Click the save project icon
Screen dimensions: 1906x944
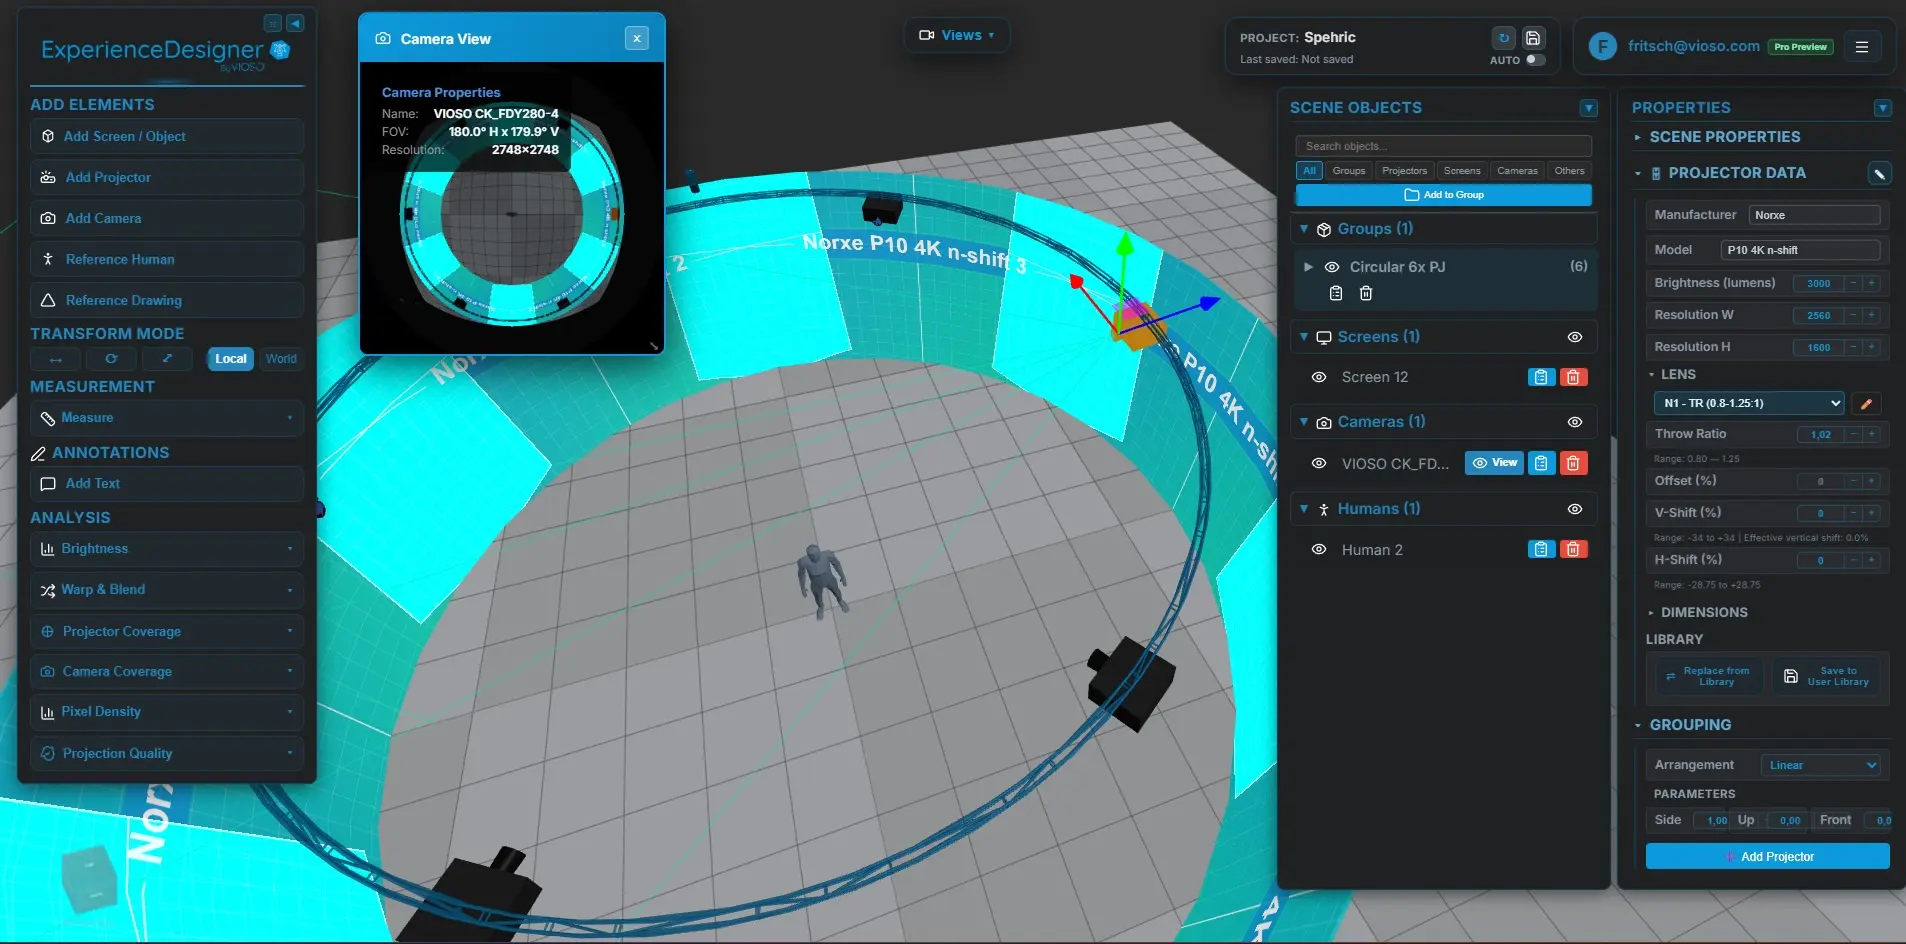1533,38
